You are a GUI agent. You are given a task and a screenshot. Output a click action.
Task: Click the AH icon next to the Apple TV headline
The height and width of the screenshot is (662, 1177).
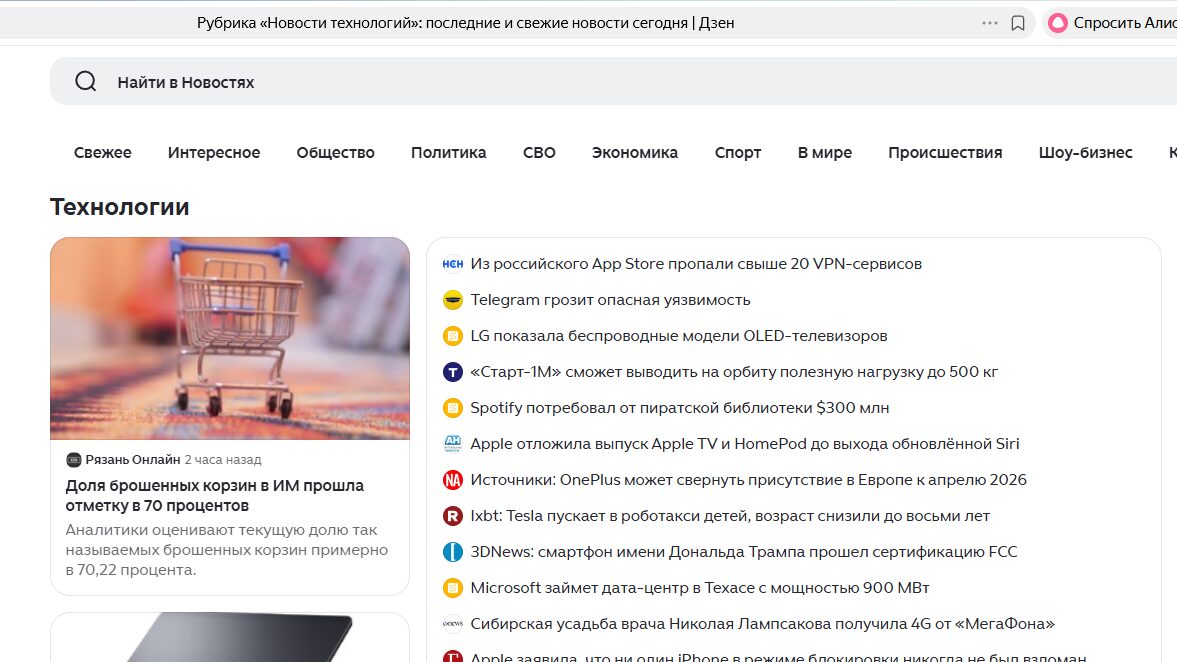click(452, 443)
